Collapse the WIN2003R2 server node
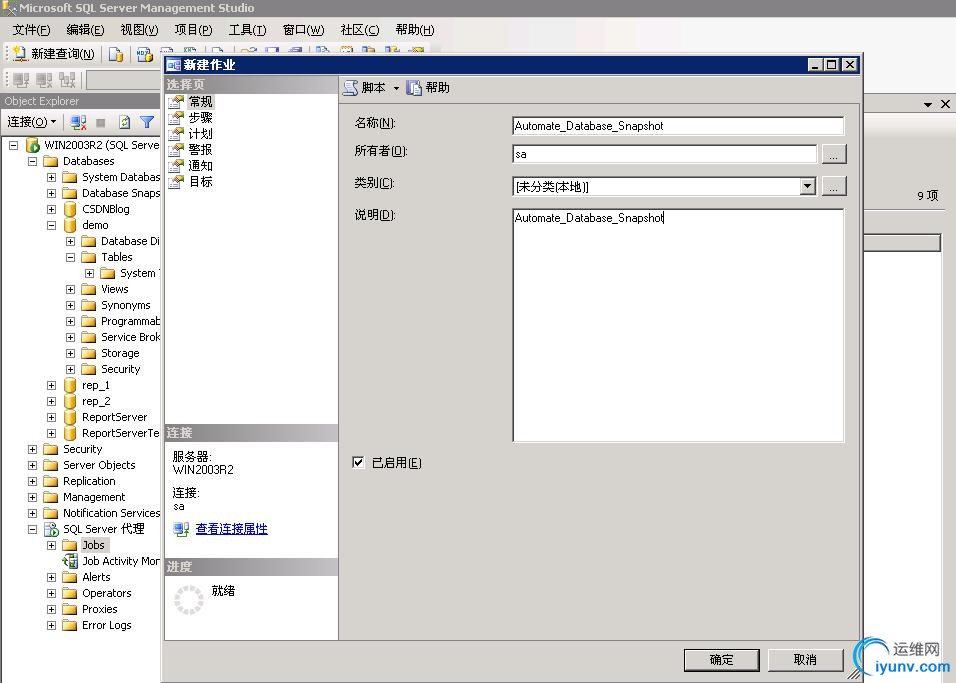This screenshot has width=956, height=683. pos(13,145)
